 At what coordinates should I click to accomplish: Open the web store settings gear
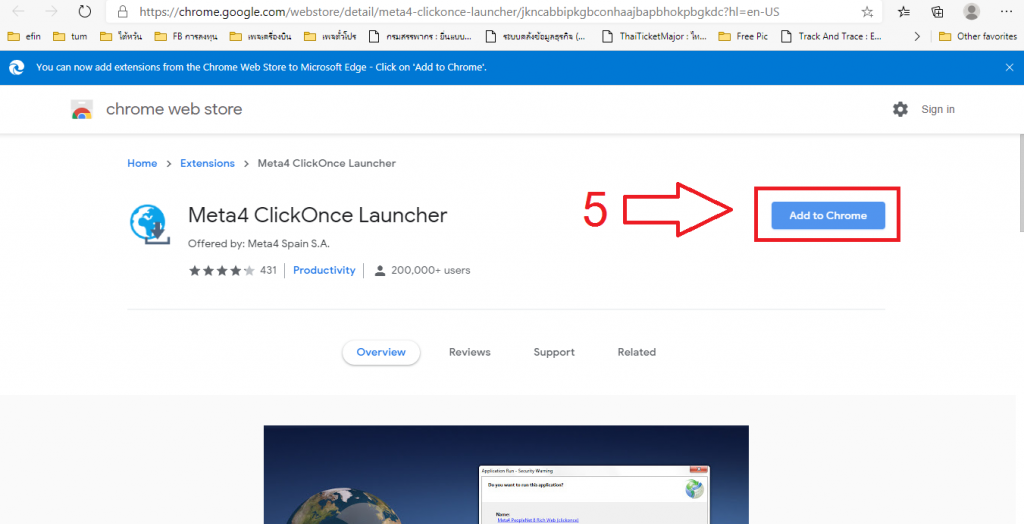coord(901,109)
